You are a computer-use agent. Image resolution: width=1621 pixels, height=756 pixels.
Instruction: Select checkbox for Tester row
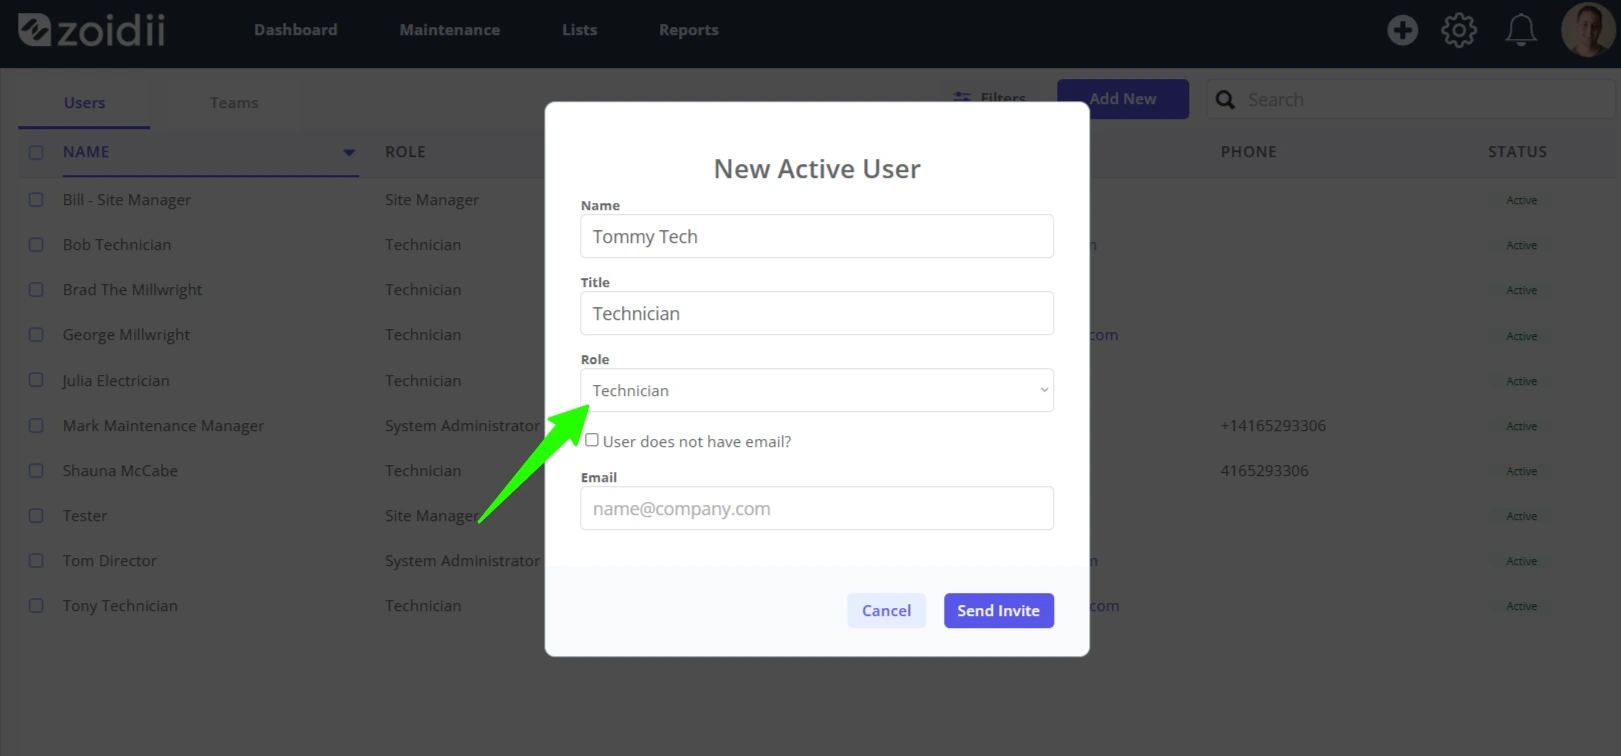pos(36,516)
